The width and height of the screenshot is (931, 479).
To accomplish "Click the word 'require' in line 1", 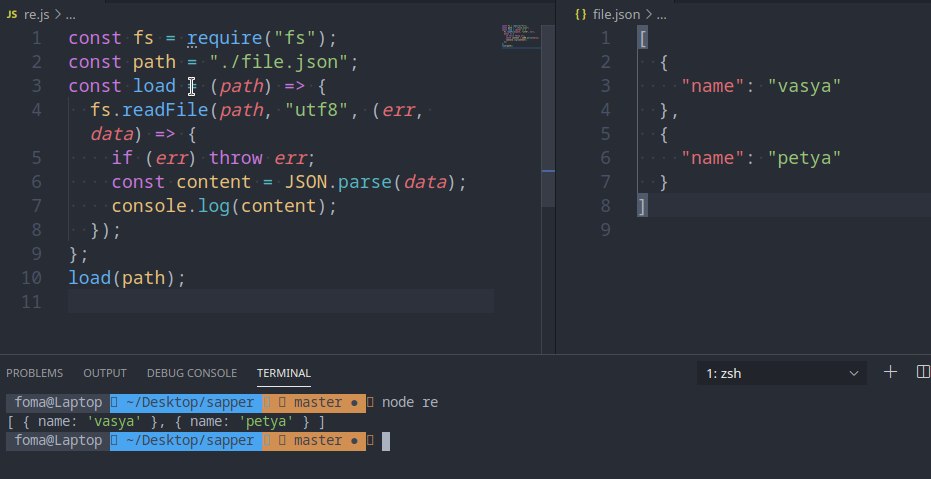I will pyautogui.click(x=224, y=39).
